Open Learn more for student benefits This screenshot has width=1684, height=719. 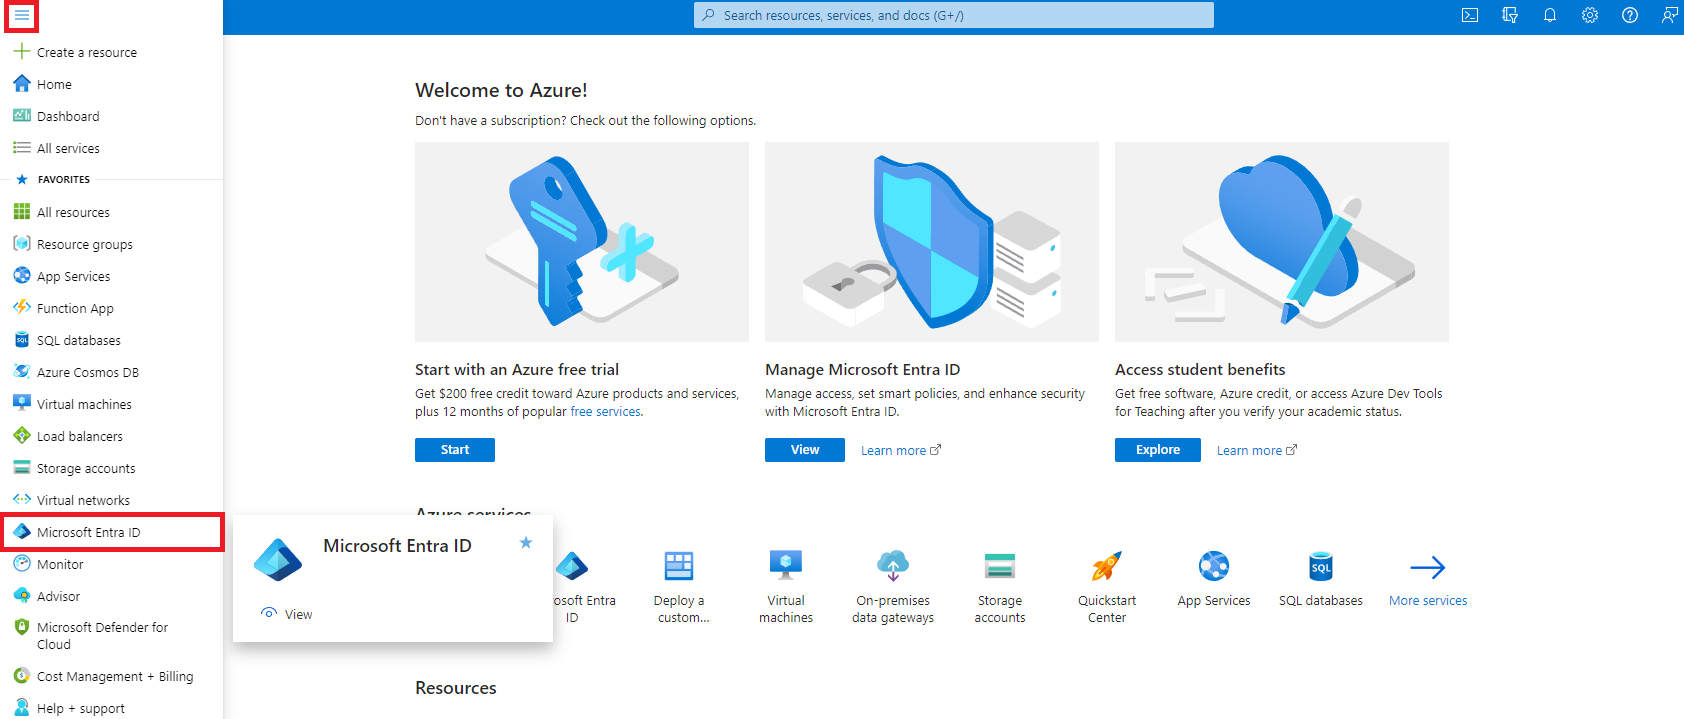1257,451
